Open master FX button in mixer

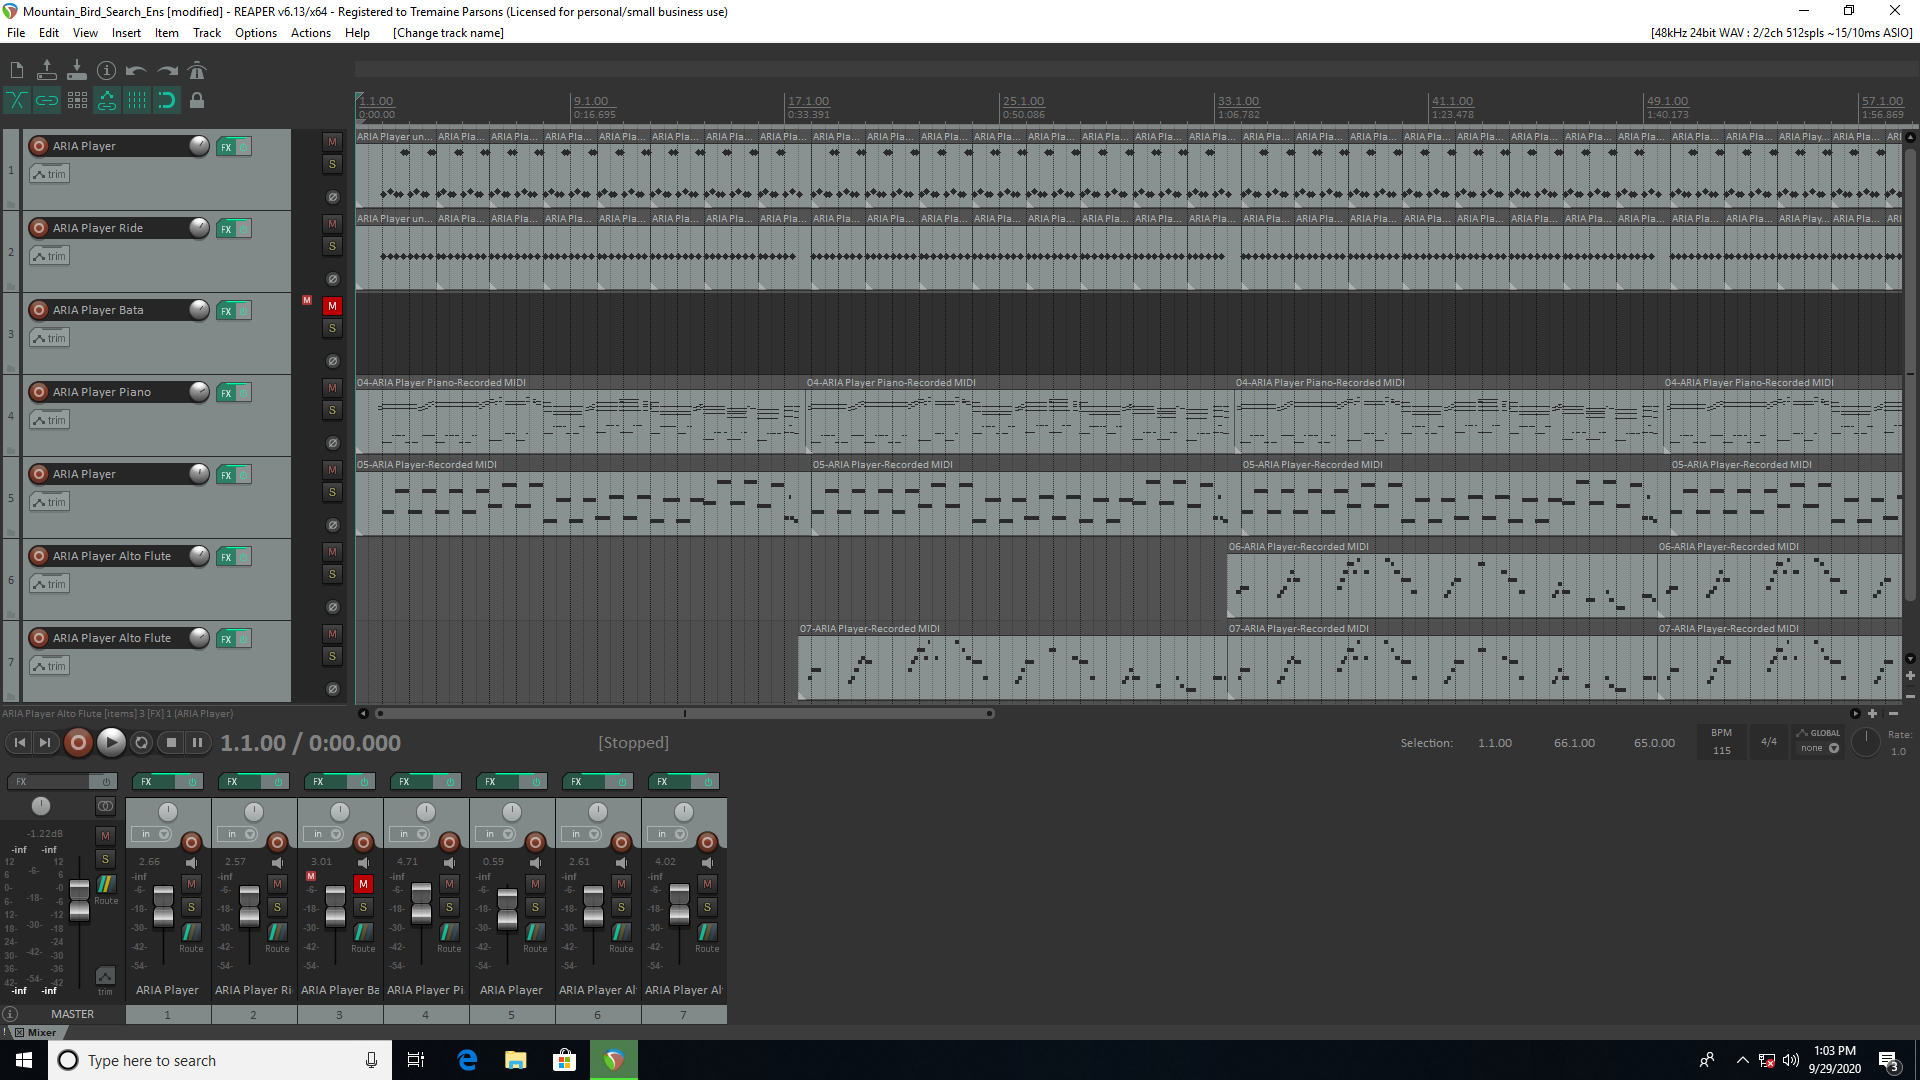pyautogui.click(x=50, y=782)
